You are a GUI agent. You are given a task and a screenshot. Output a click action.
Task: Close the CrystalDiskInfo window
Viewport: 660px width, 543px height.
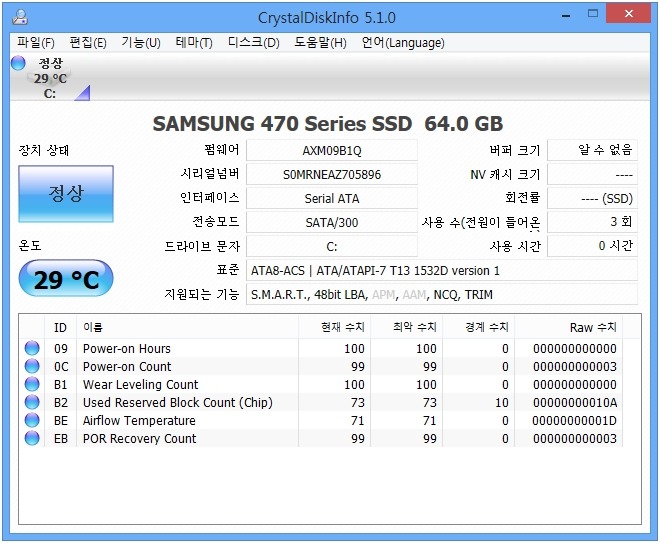click(x=629, y=13)
